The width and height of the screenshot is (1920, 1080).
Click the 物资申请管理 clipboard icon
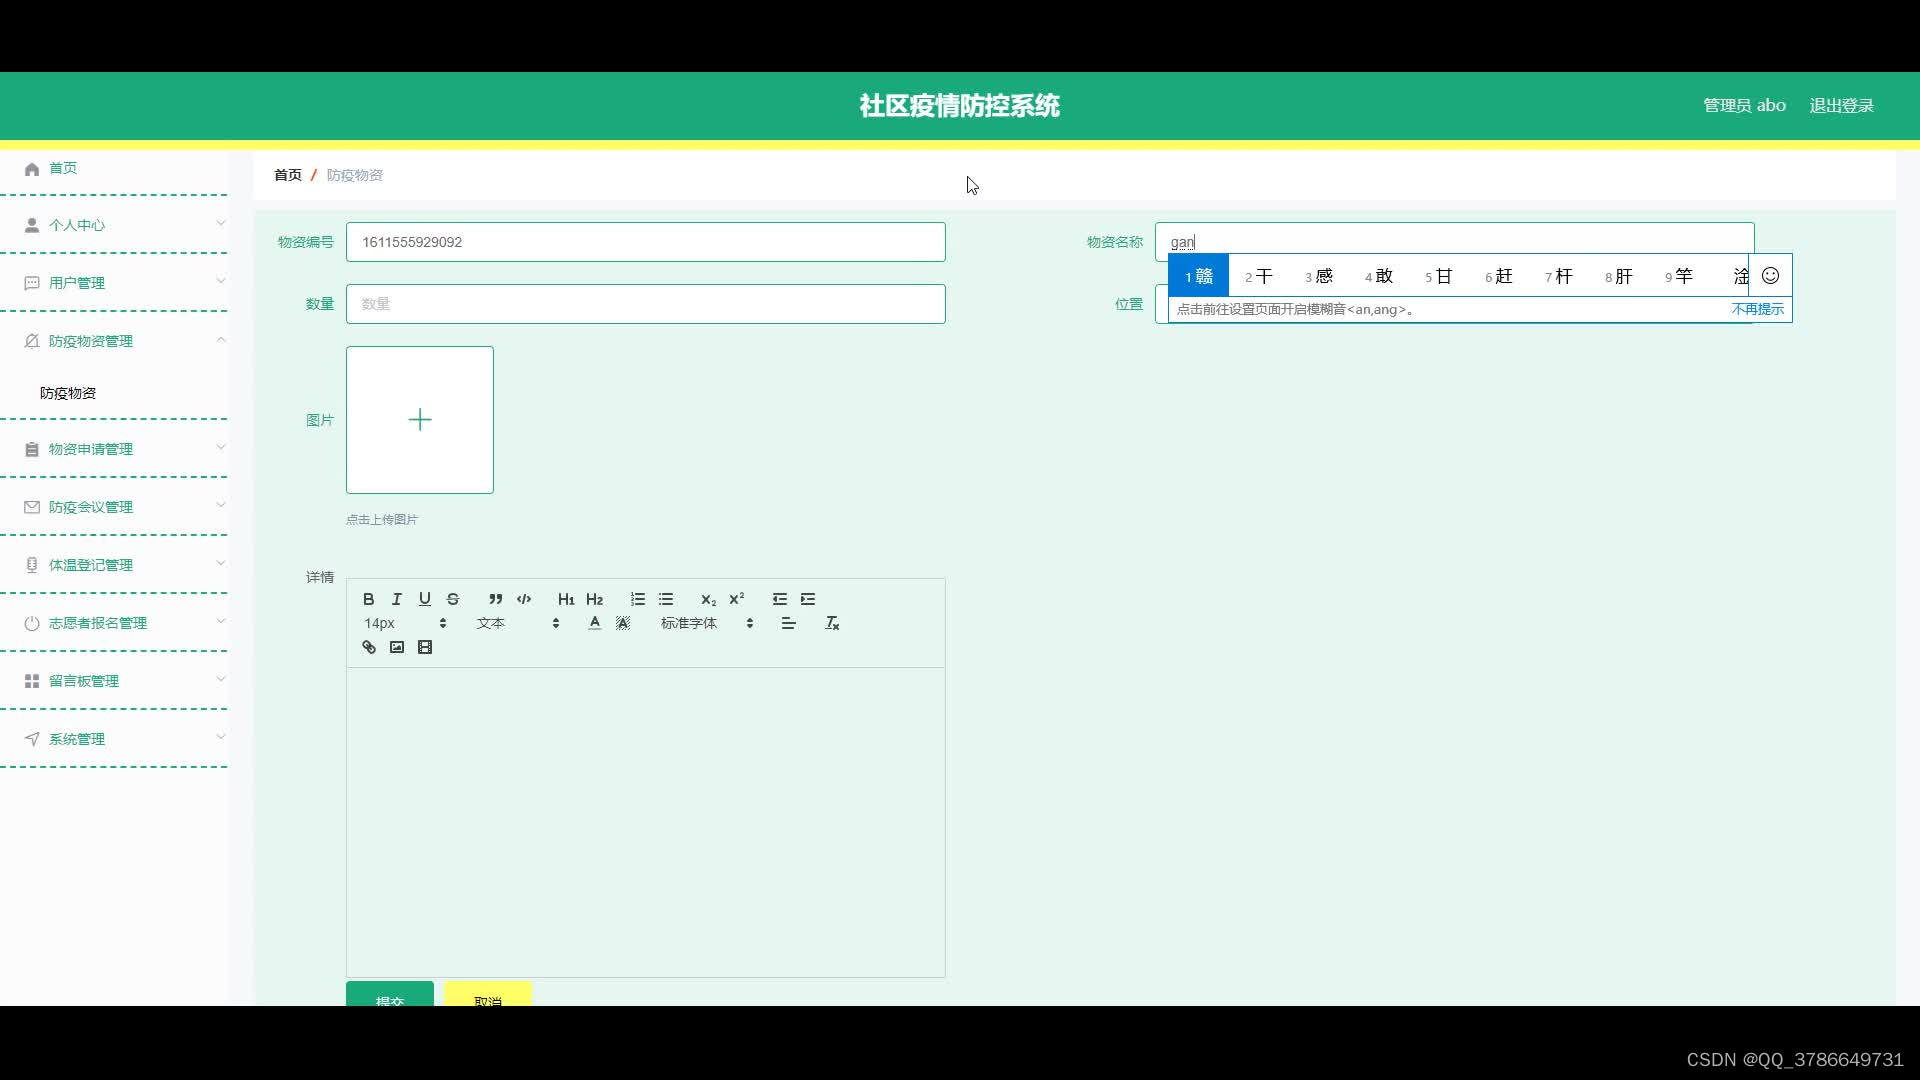pos(32,450)
